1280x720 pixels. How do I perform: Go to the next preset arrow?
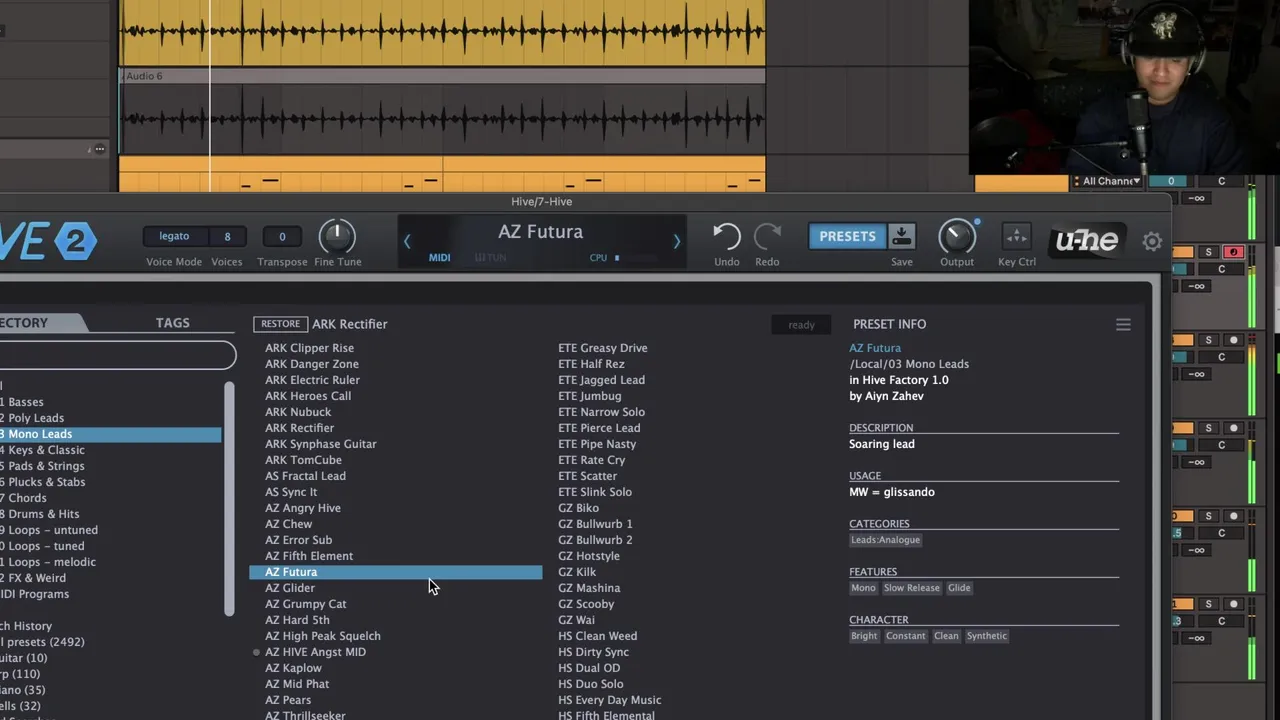(x=676, y=241)
